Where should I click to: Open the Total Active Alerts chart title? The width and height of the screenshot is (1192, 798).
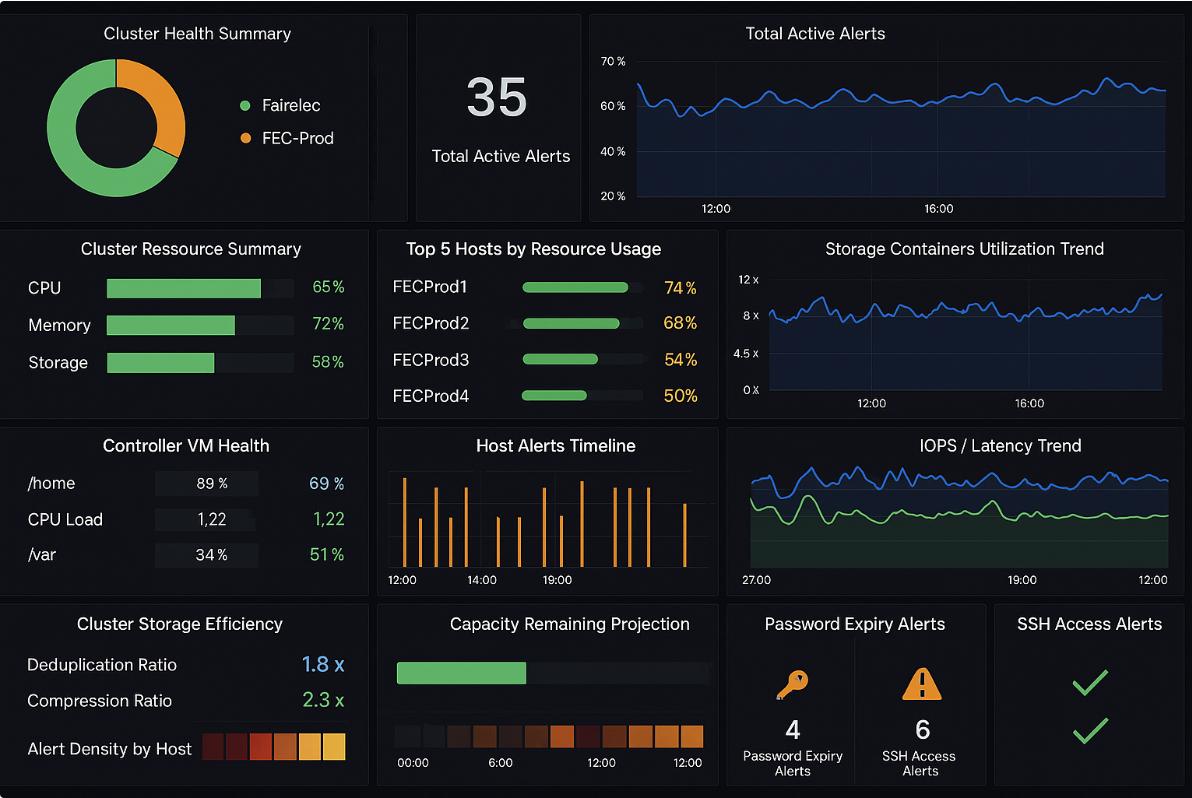coord(815,33)
